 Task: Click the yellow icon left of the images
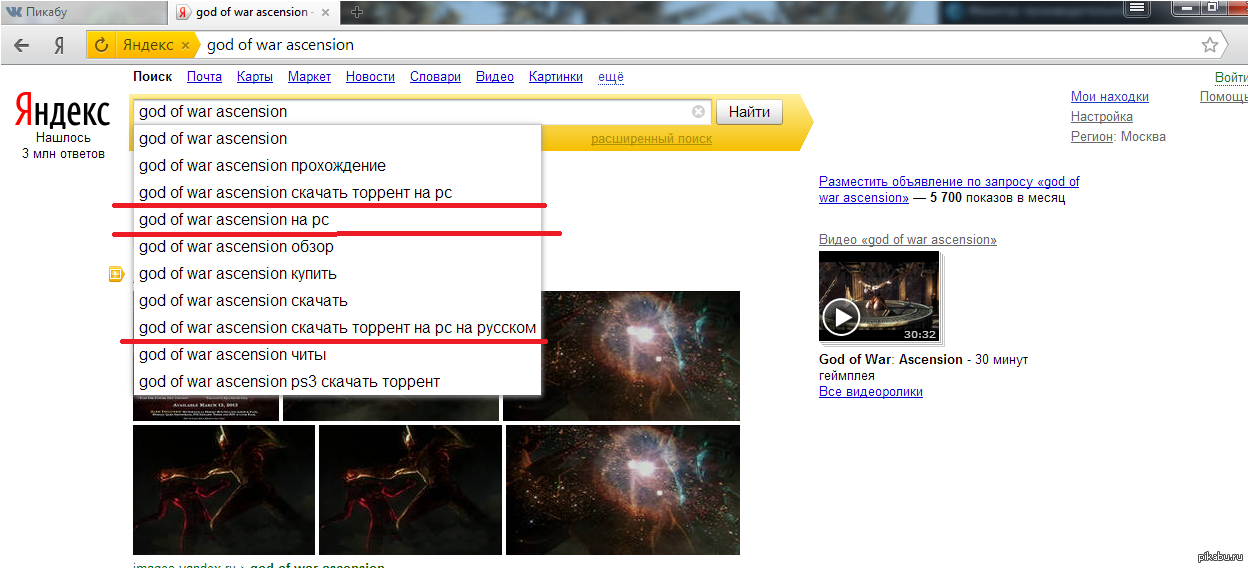click(x=116, y=274)
